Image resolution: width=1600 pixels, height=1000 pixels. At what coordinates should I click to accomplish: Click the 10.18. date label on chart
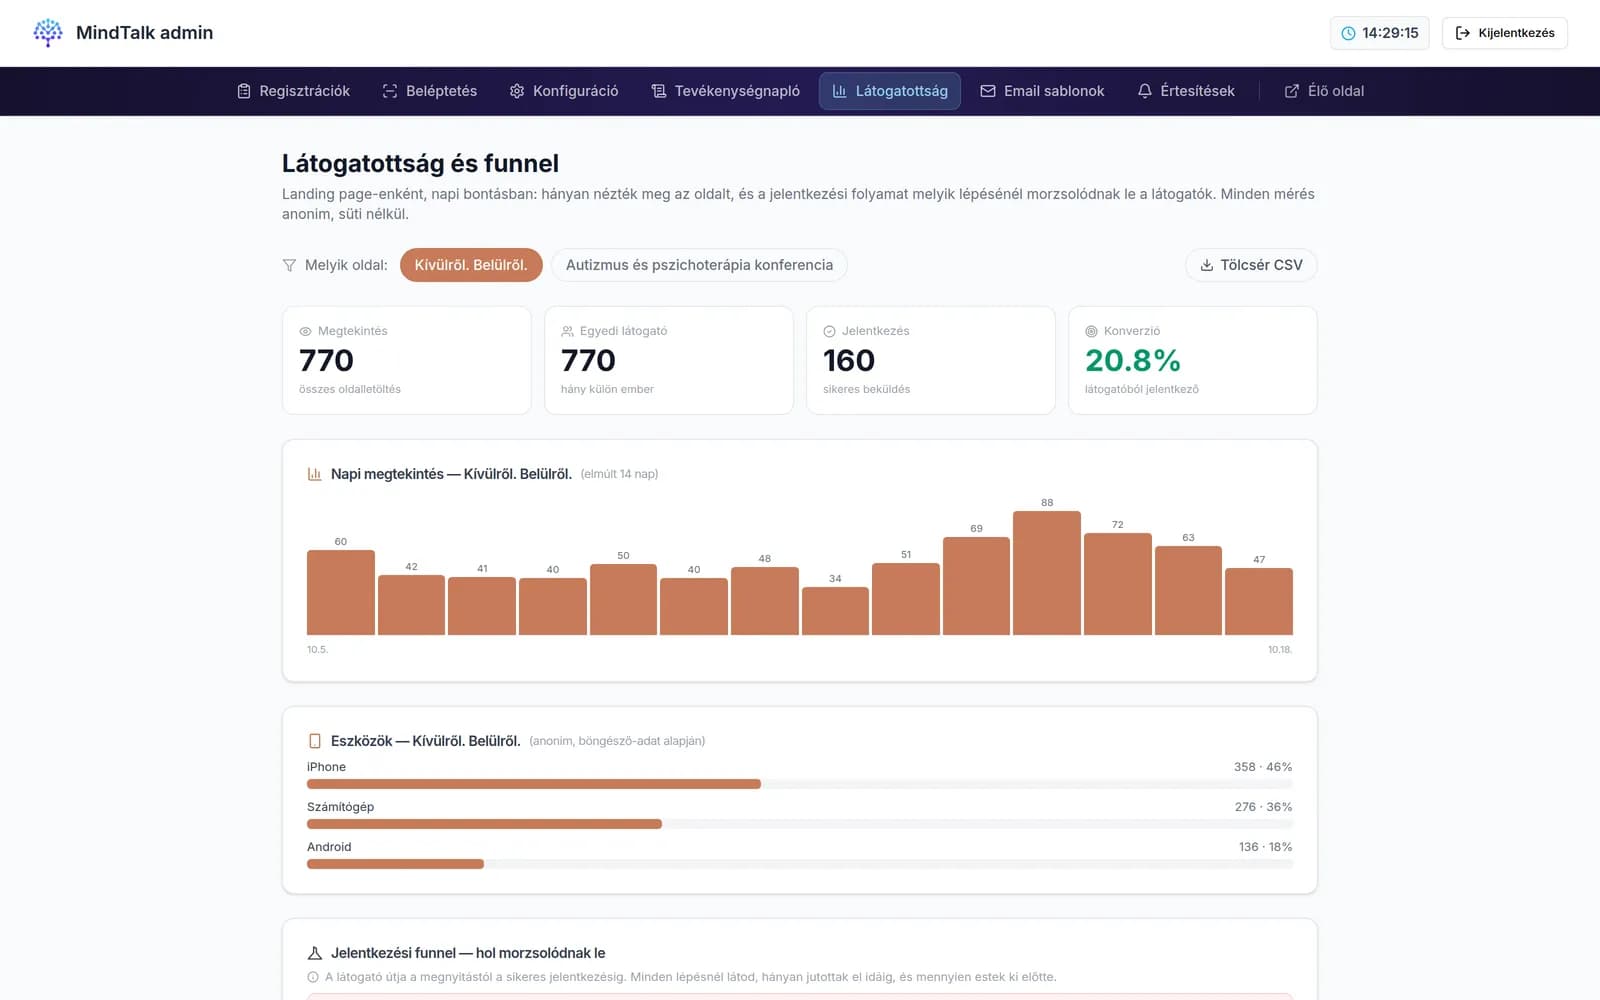pyautogui.click(x=1280, y=650)
